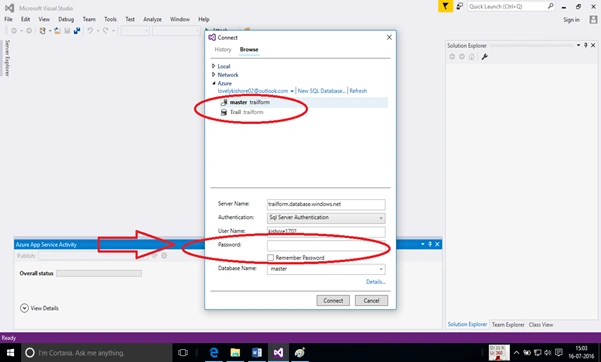This screenshot has height=362, width=601.
Task: Click the Redo toolbar icon
Action: pyautogui.click(x=106, y=31)
